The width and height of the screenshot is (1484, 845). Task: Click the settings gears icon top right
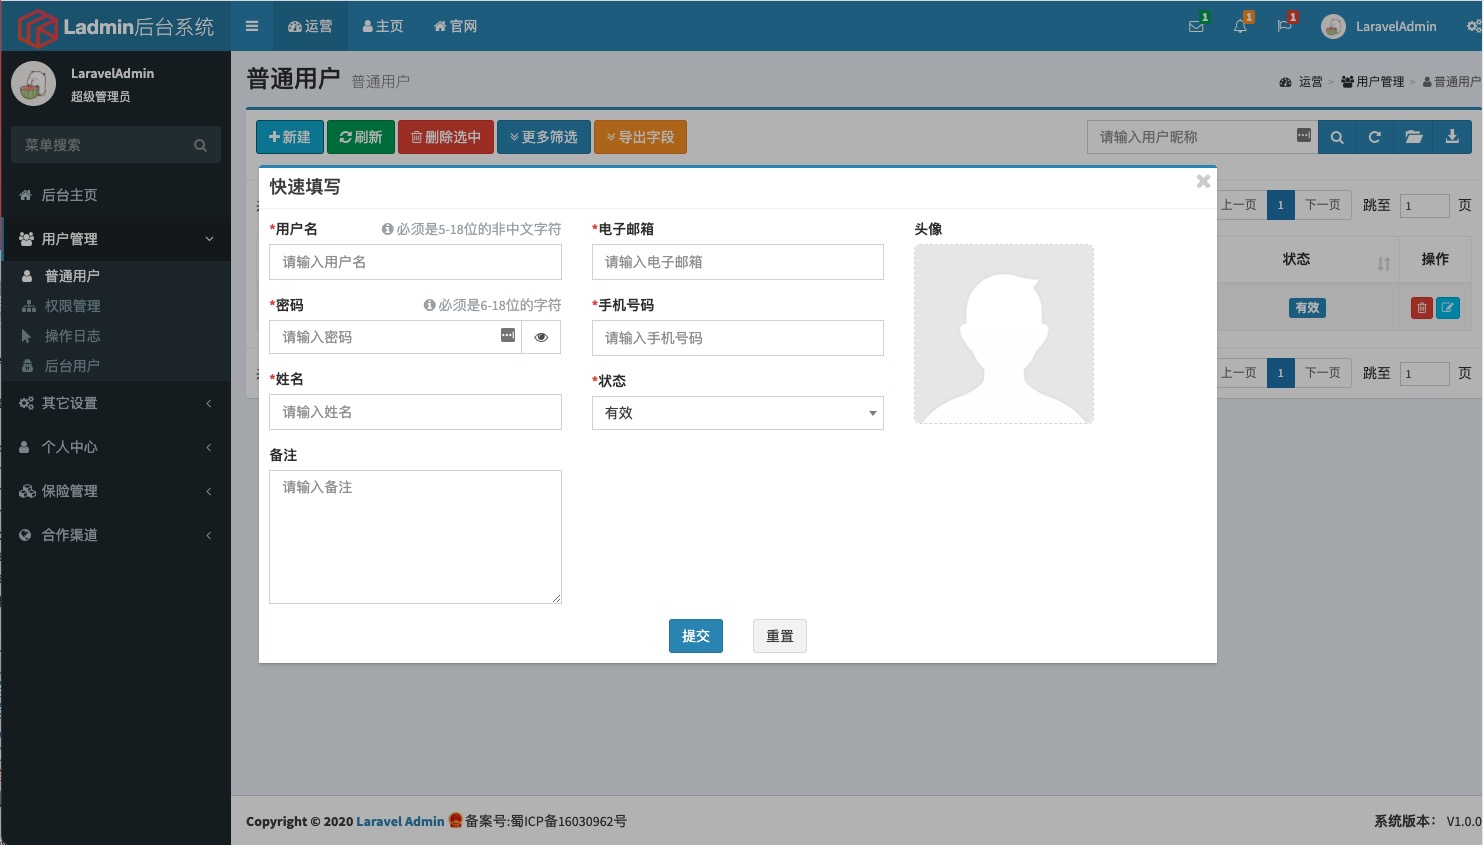pos(1474,26)
